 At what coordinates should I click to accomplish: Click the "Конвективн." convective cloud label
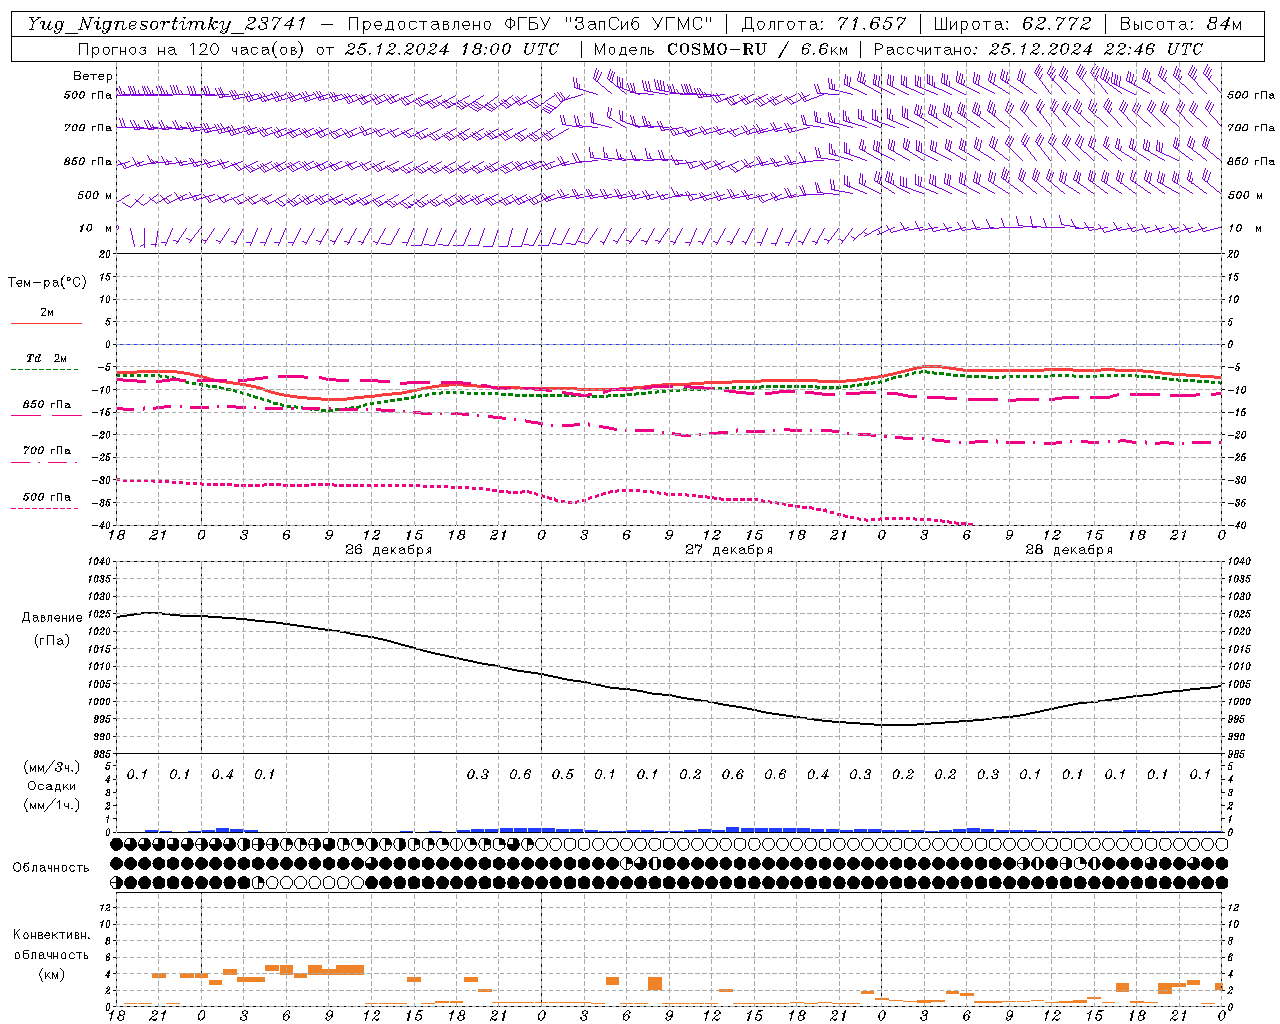point(52,935)
